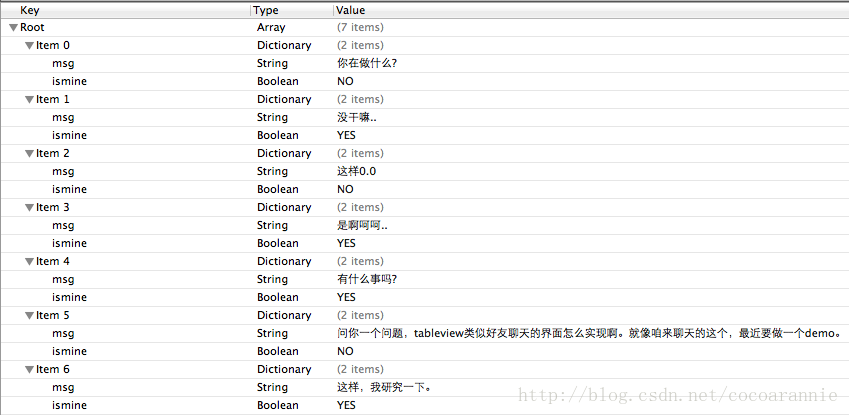Viewport: 849px width, 415px height.
Task: Select the value 这样，我研究一下。
Action: pos(384,387)
